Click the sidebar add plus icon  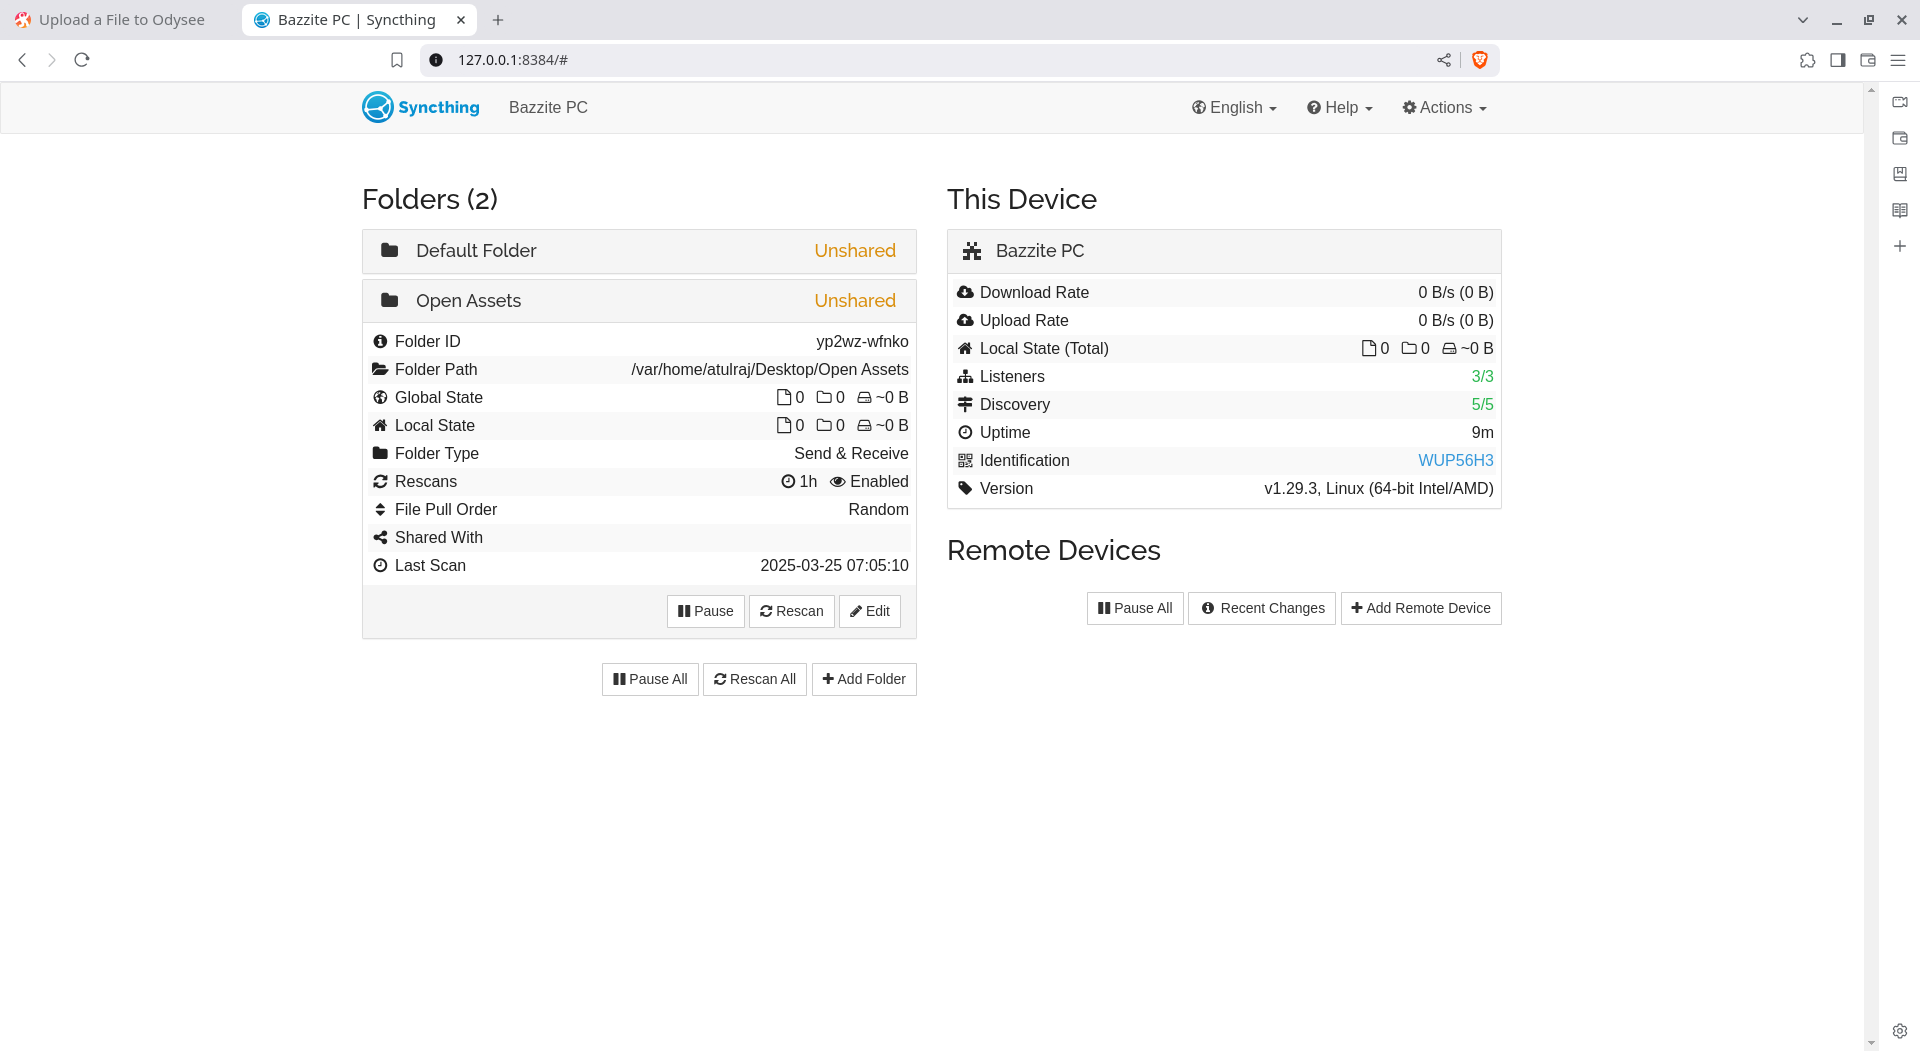[x=1900, y=246]
